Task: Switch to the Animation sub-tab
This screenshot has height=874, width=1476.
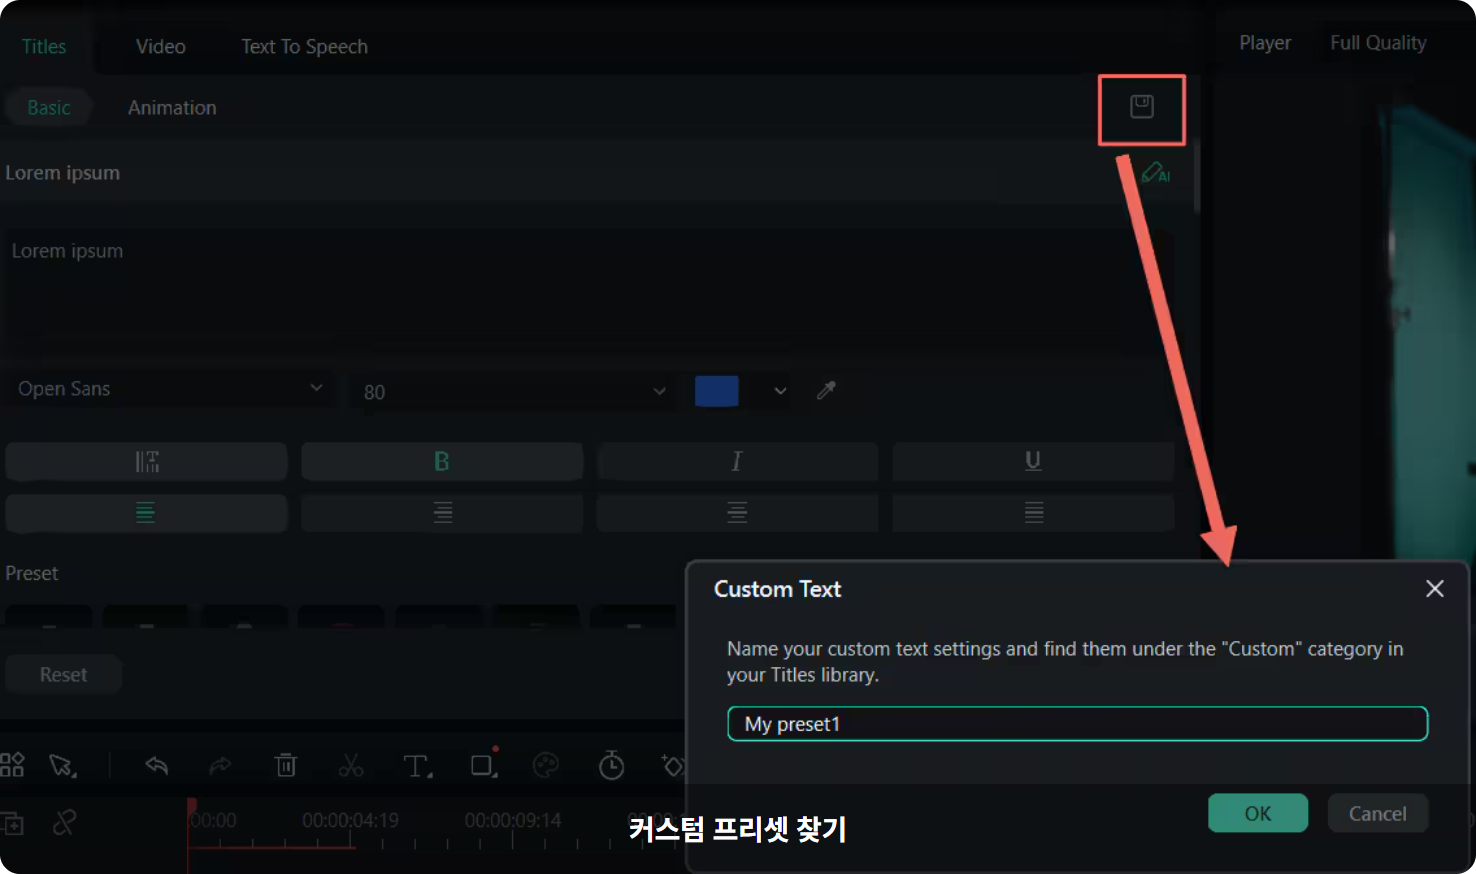Action: pyautogui.click(x=172, y=108)
